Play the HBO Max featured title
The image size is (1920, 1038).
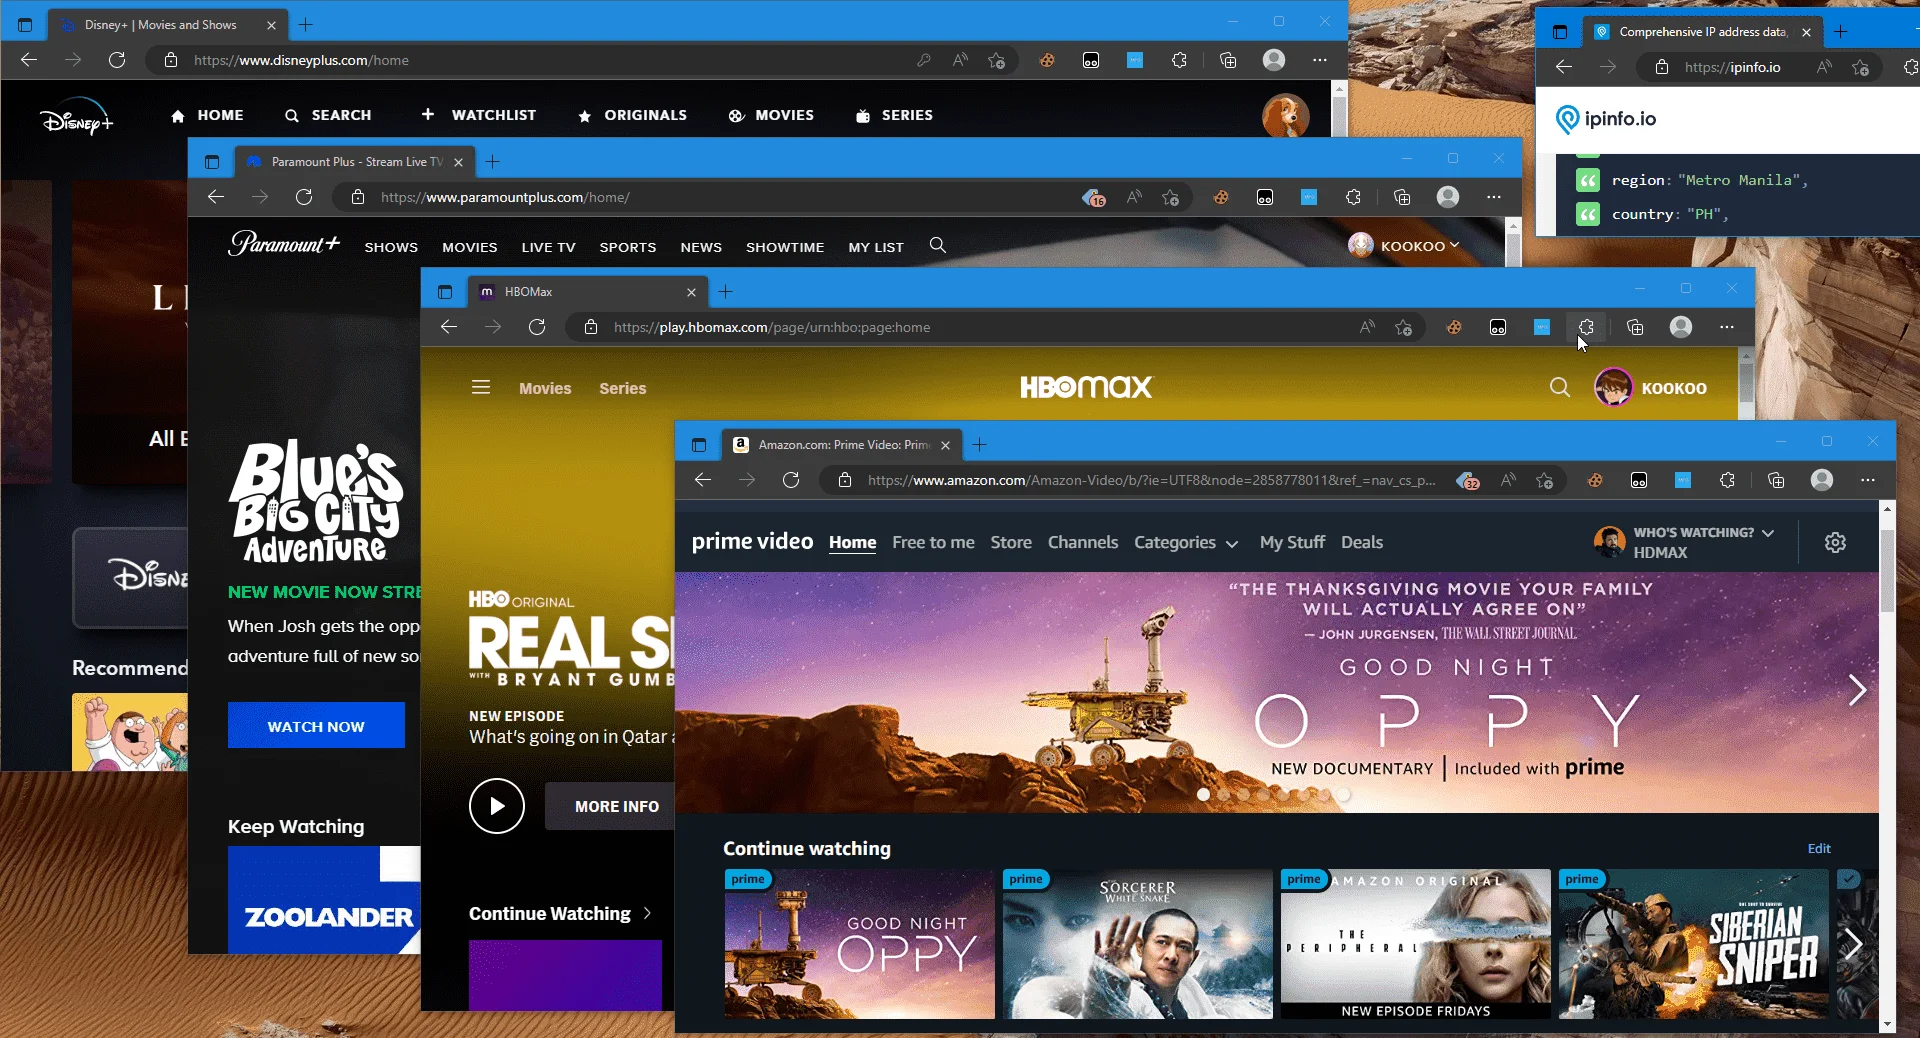(497, 806)
